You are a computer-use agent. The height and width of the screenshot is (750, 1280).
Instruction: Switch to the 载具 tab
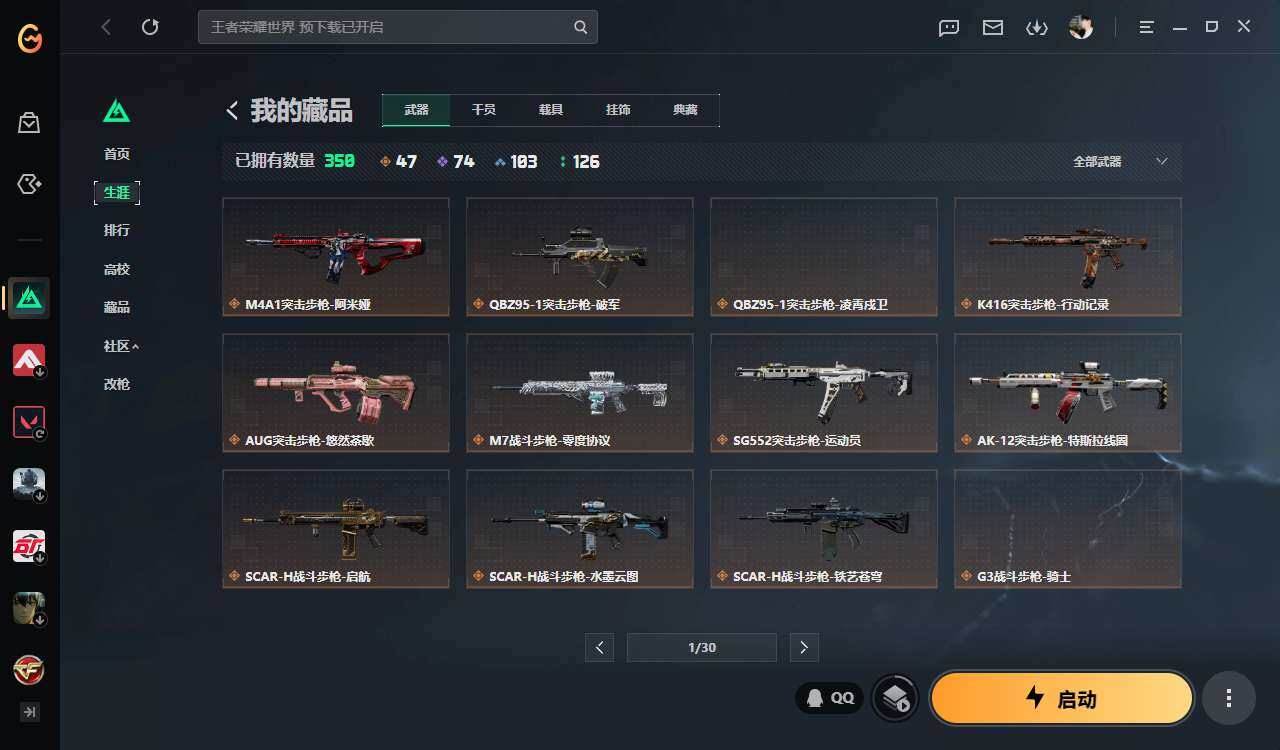[551, 110]
